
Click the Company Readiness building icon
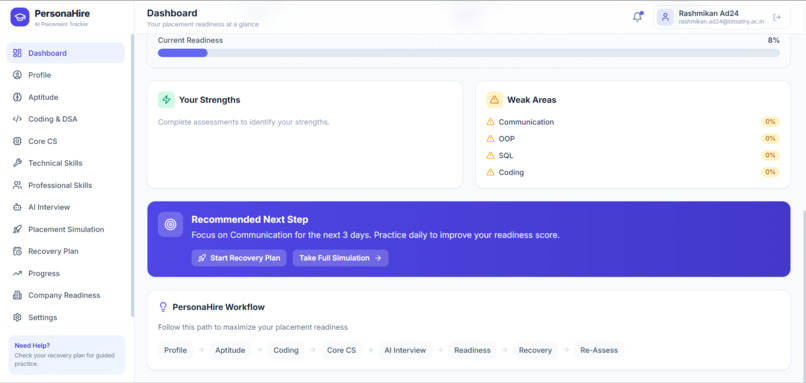17,295
